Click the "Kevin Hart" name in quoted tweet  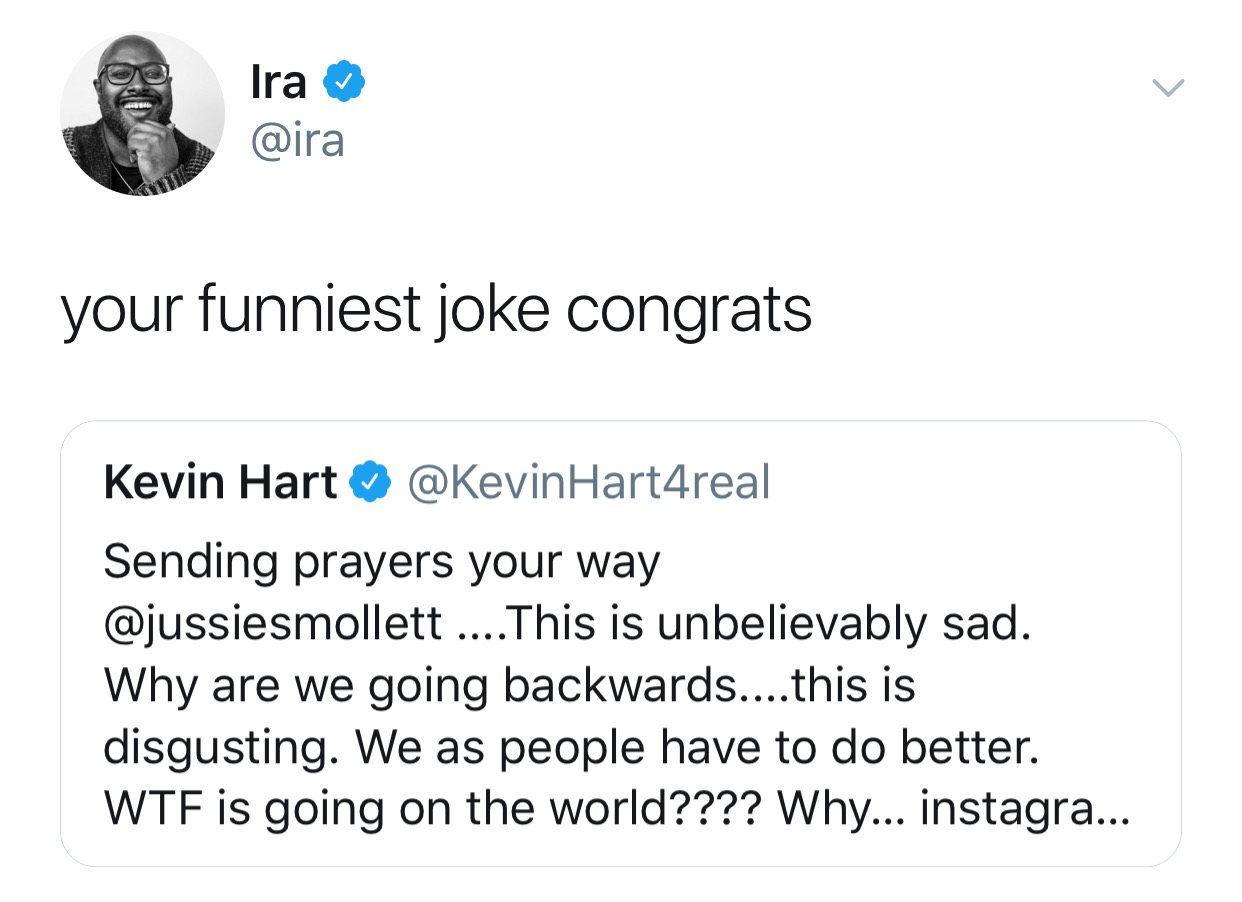(220, 484)
